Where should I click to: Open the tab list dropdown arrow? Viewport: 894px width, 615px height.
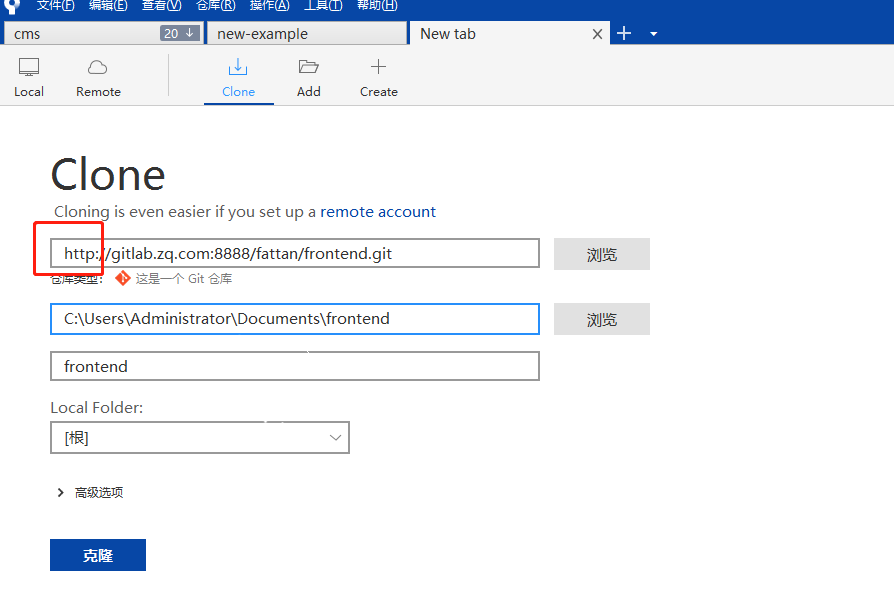[x=653, y=34]
